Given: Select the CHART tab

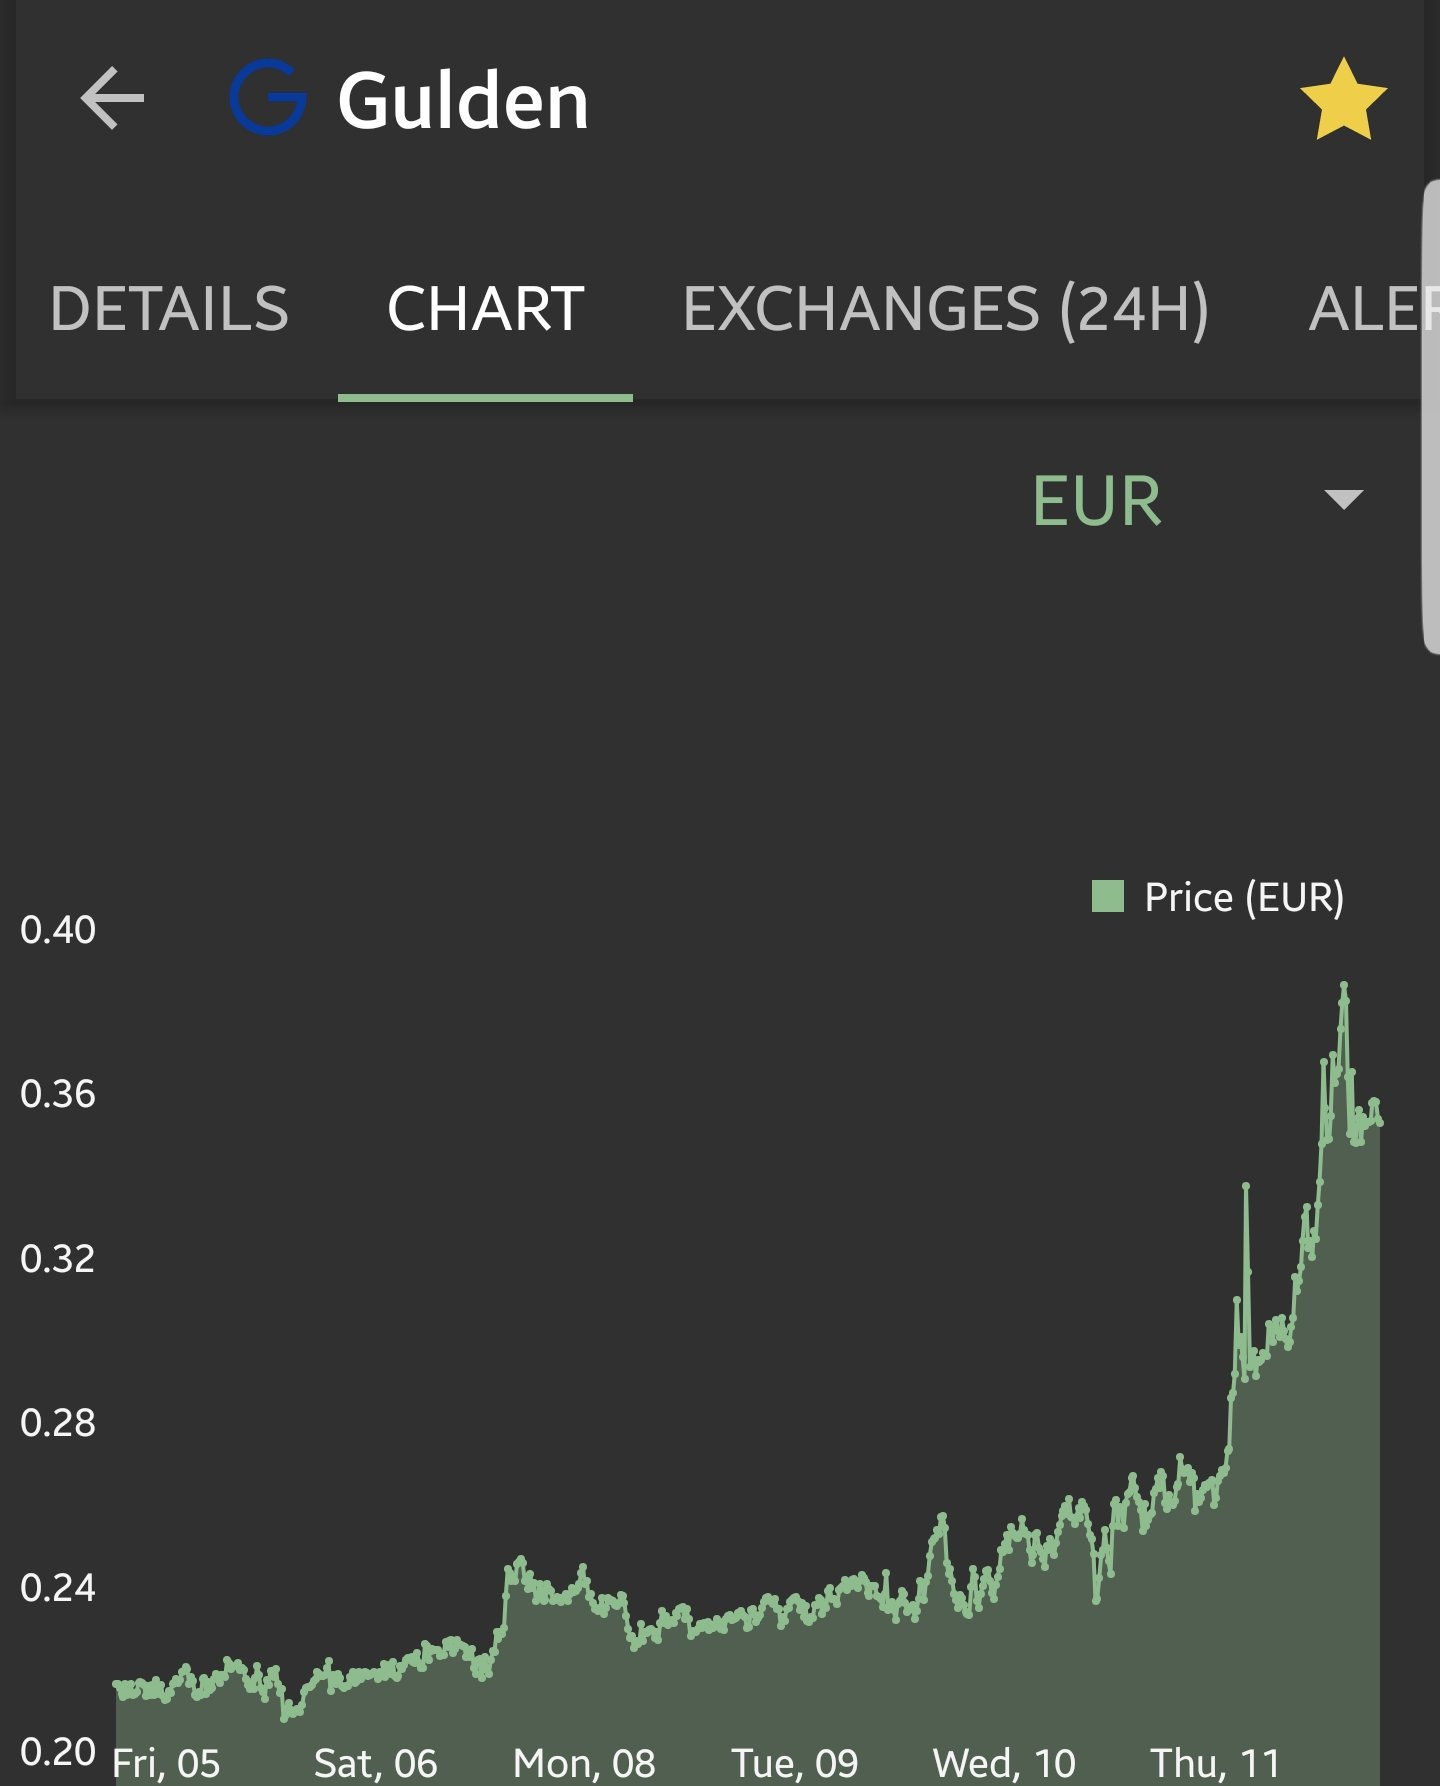Looking at the screenshot, I should (485, 308).
